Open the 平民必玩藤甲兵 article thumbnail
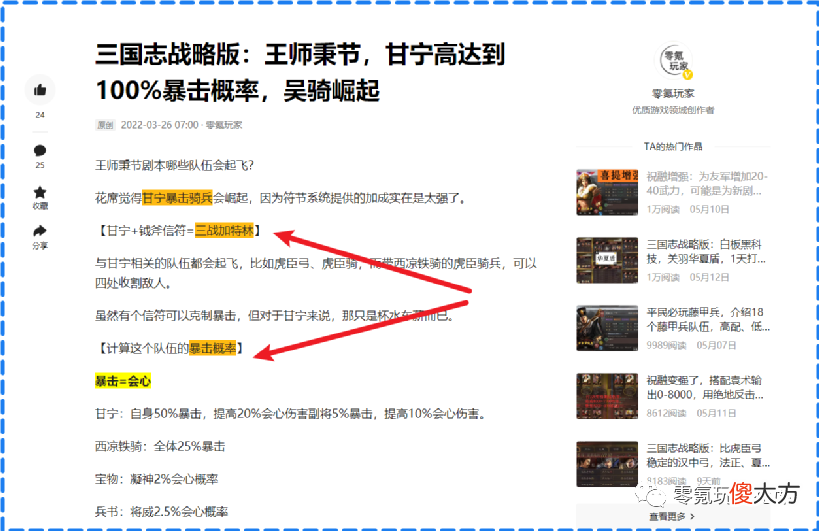The image size is (819, 531). [x=607, y=328]
